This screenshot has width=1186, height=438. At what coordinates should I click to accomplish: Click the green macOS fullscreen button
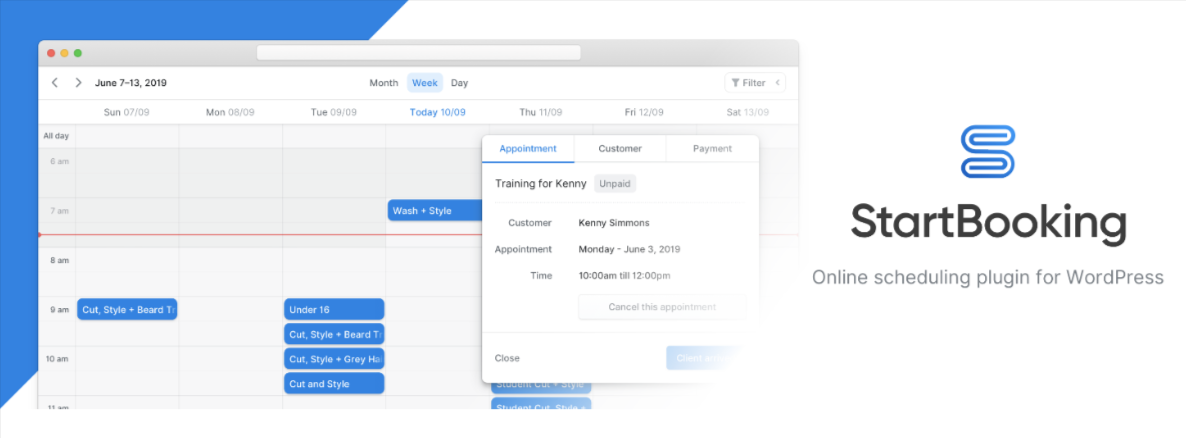tap(77, 53)
